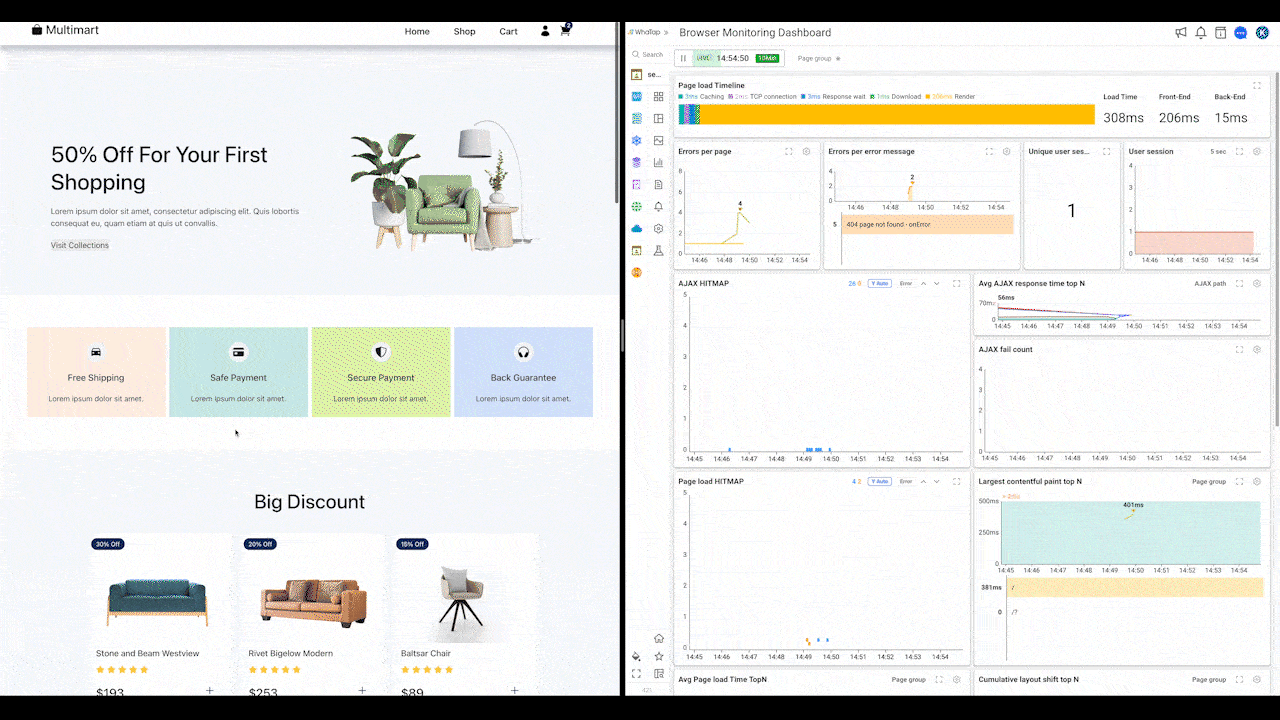This screenshot has height=720, width=1280.
Task: Click the Visit Collections link
Action: 80,245
